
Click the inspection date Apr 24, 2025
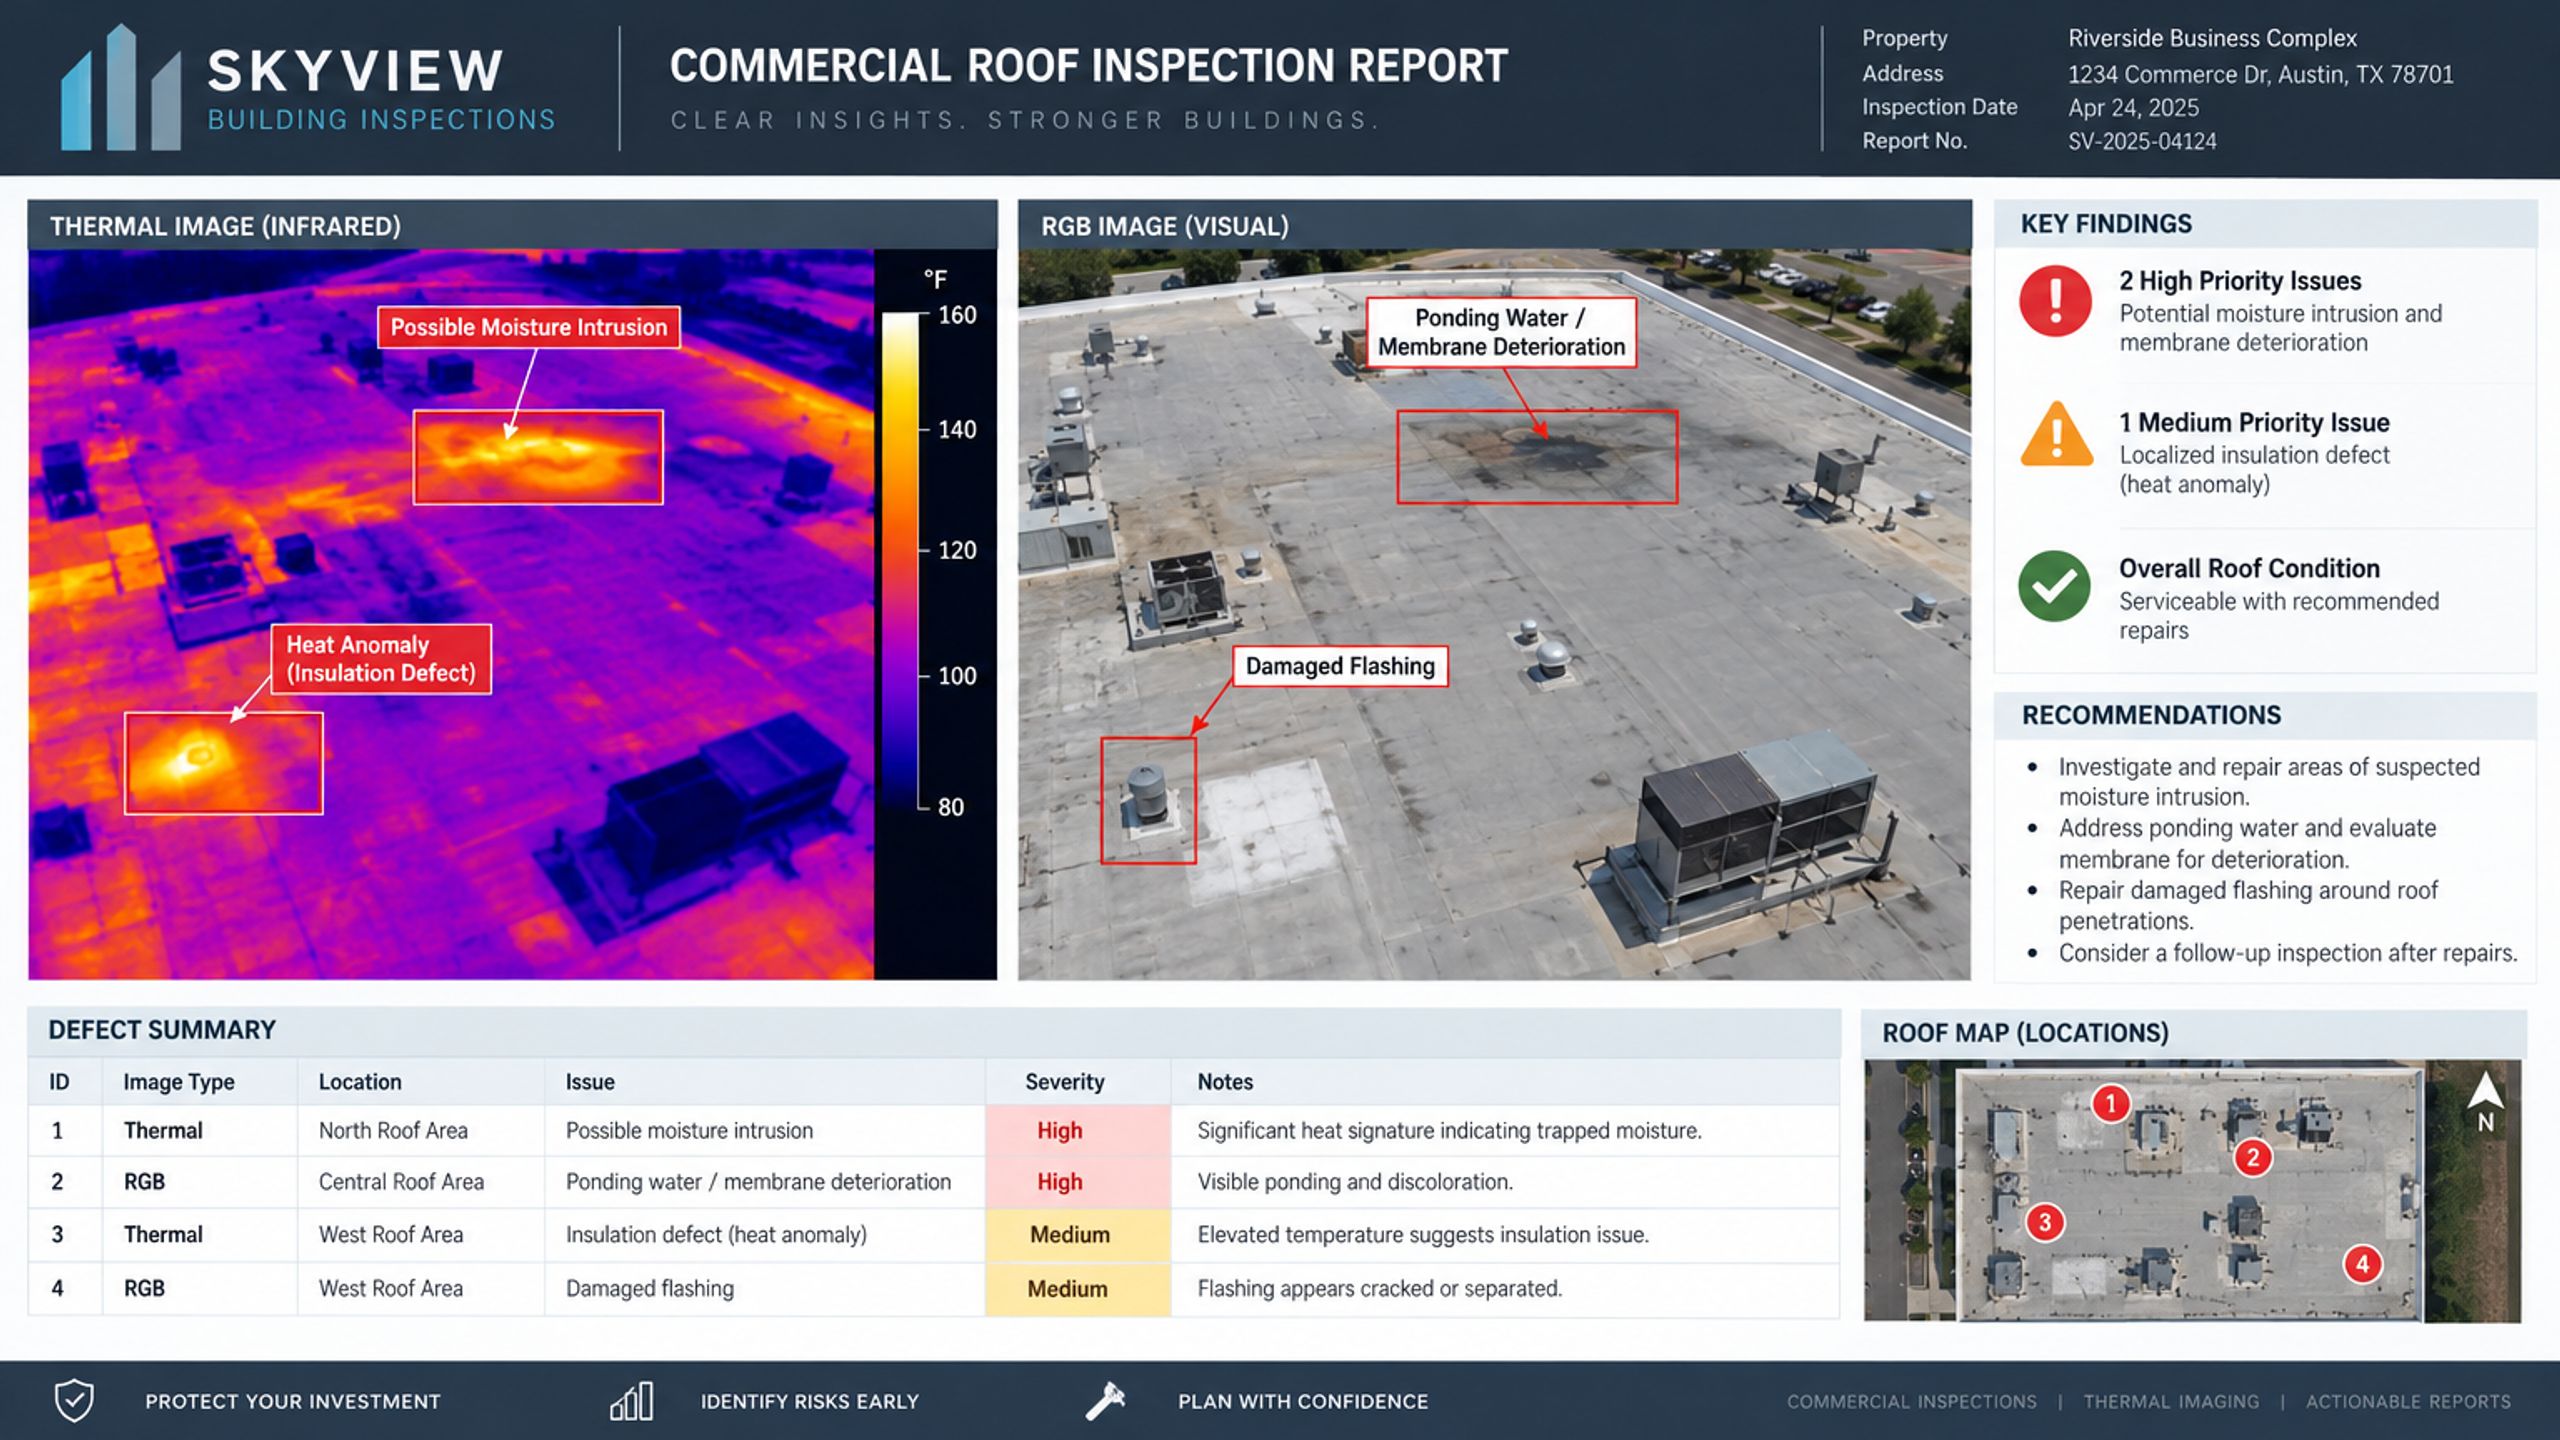(x=2133, y=108)
